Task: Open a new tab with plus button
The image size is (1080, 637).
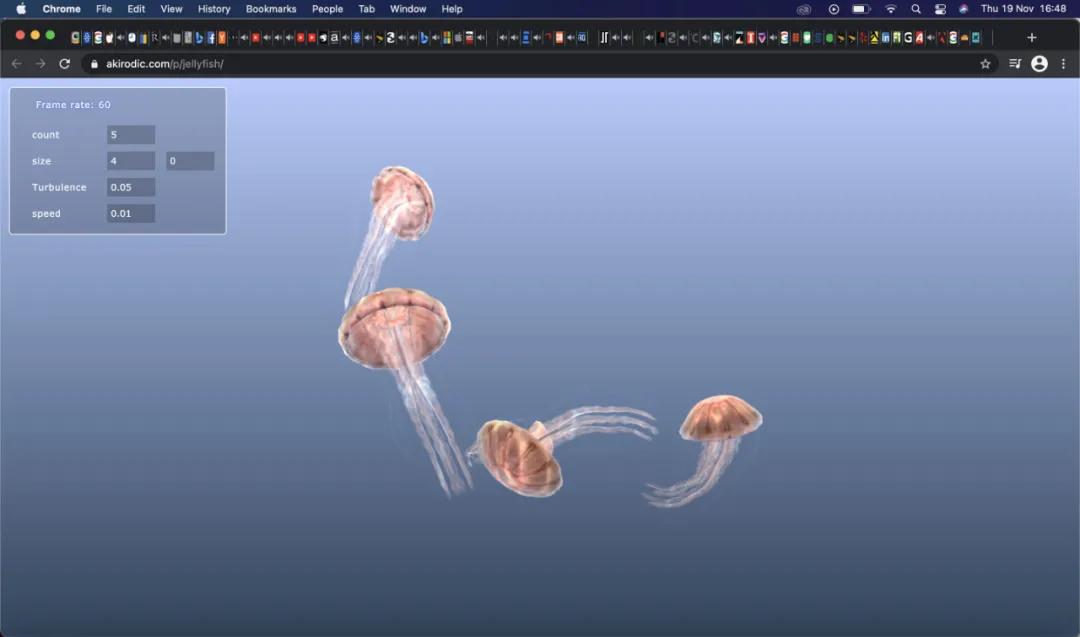Action: pyautogui.click(x=1032, y=37)
